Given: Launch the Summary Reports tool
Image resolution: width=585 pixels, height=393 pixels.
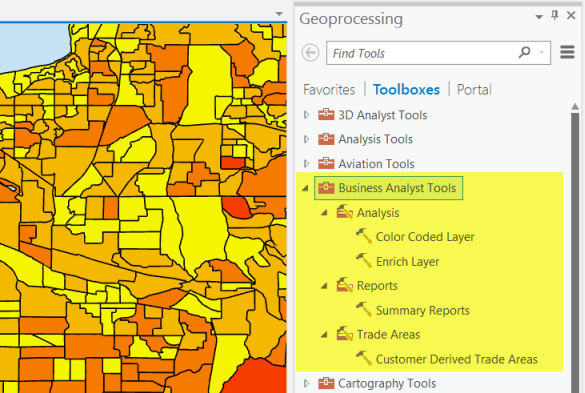Looking at the screenshot, I should pos(423,310).
